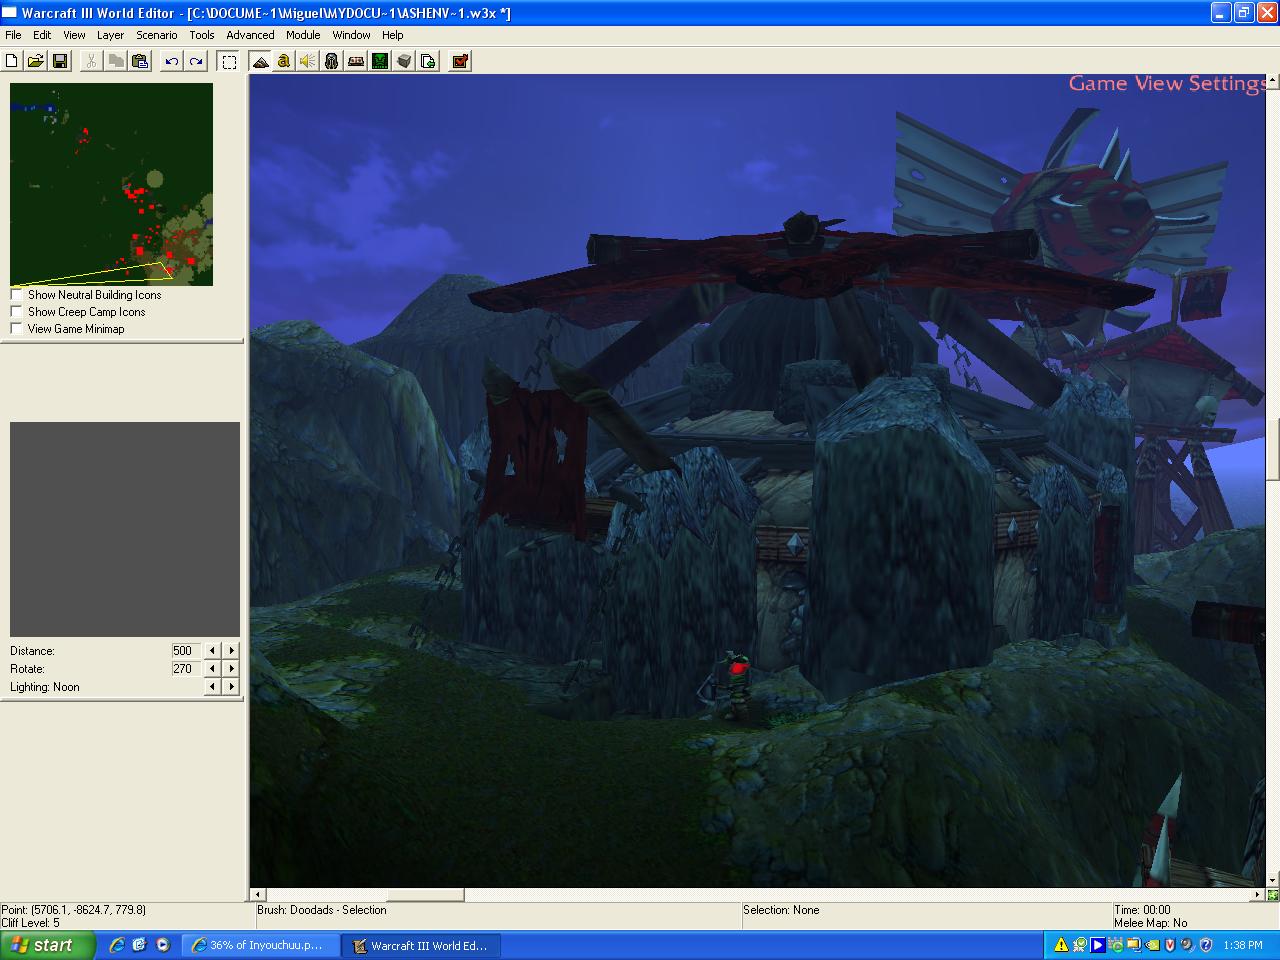Click the Windows start button
The height and width of the screenshot is (960, 1280).
point(48,945)
